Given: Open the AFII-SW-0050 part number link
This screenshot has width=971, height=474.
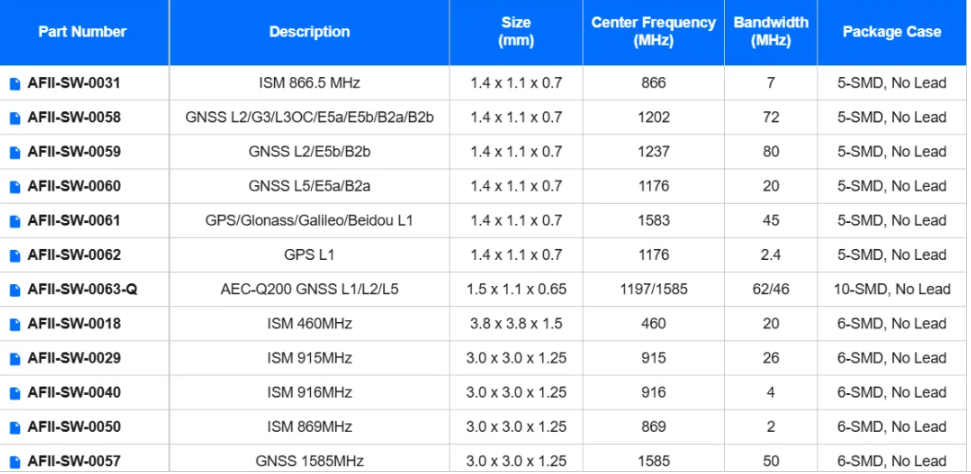Looking at the screenshot, I should point(74,427).
